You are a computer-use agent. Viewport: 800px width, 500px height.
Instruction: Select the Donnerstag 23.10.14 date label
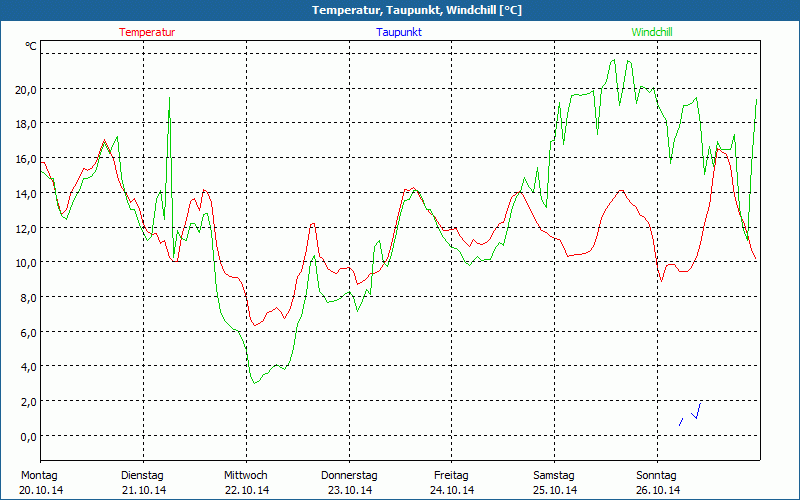coord(349,482)
